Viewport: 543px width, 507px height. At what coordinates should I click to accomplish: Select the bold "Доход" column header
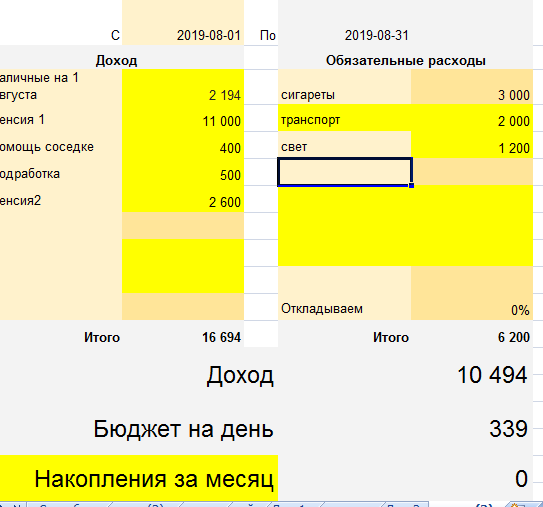coord(116,61)
